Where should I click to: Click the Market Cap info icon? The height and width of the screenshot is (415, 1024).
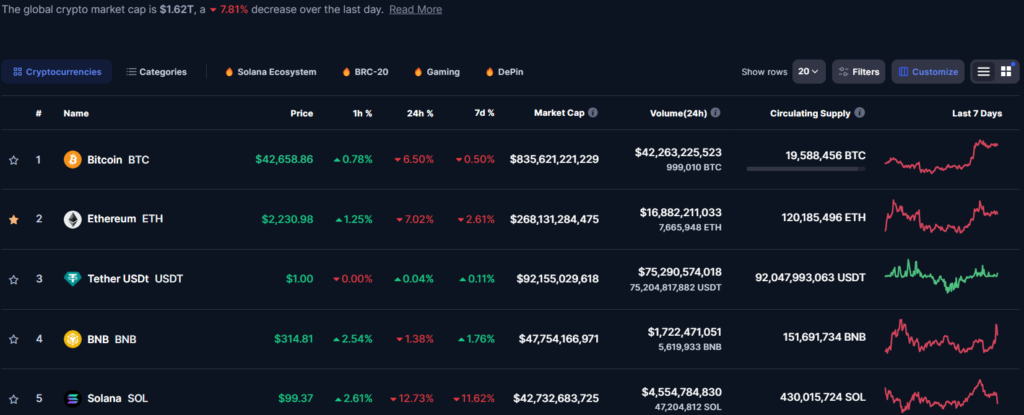pyautogui.click(x=593, y=113)
